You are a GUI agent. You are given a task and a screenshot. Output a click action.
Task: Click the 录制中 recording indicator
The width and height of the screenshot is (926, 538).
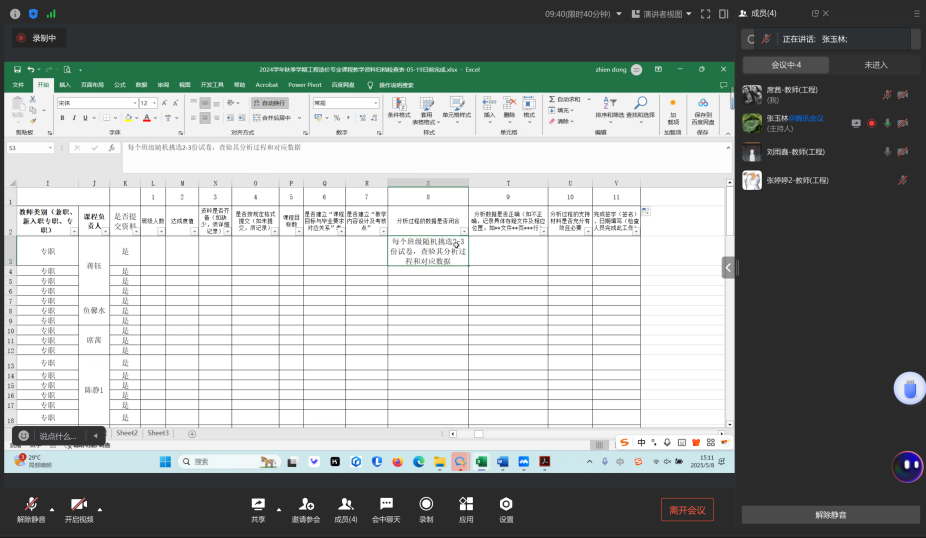click(x=38, y=38)
